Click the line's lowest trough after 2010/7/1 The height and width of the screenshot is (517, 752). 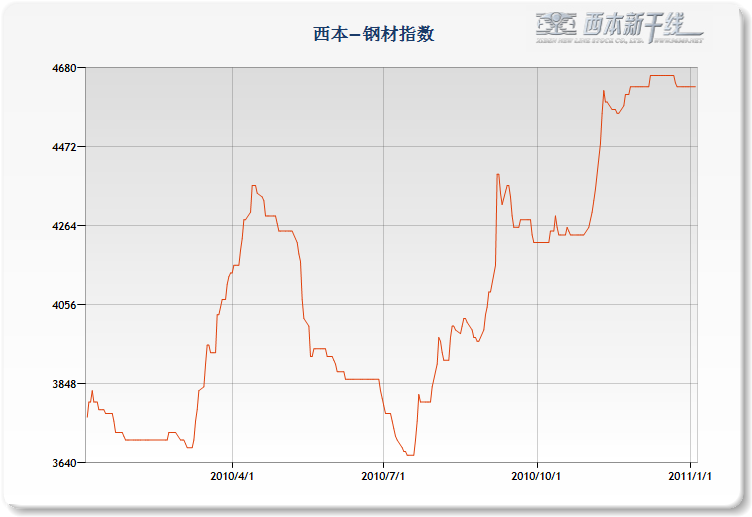[410, 455]
